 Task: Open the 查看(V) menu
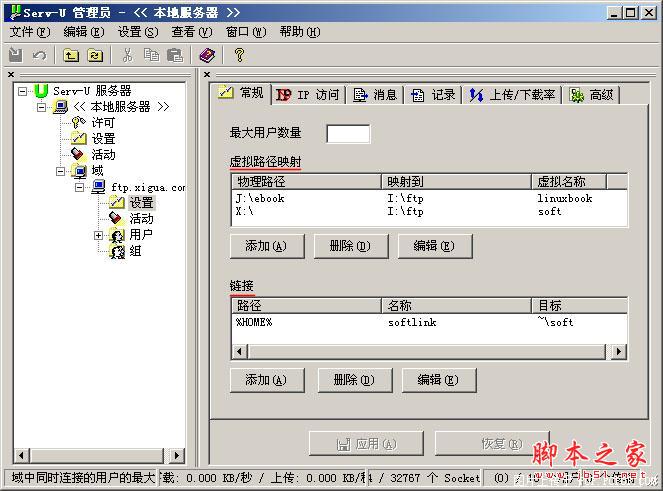(192, 32)
